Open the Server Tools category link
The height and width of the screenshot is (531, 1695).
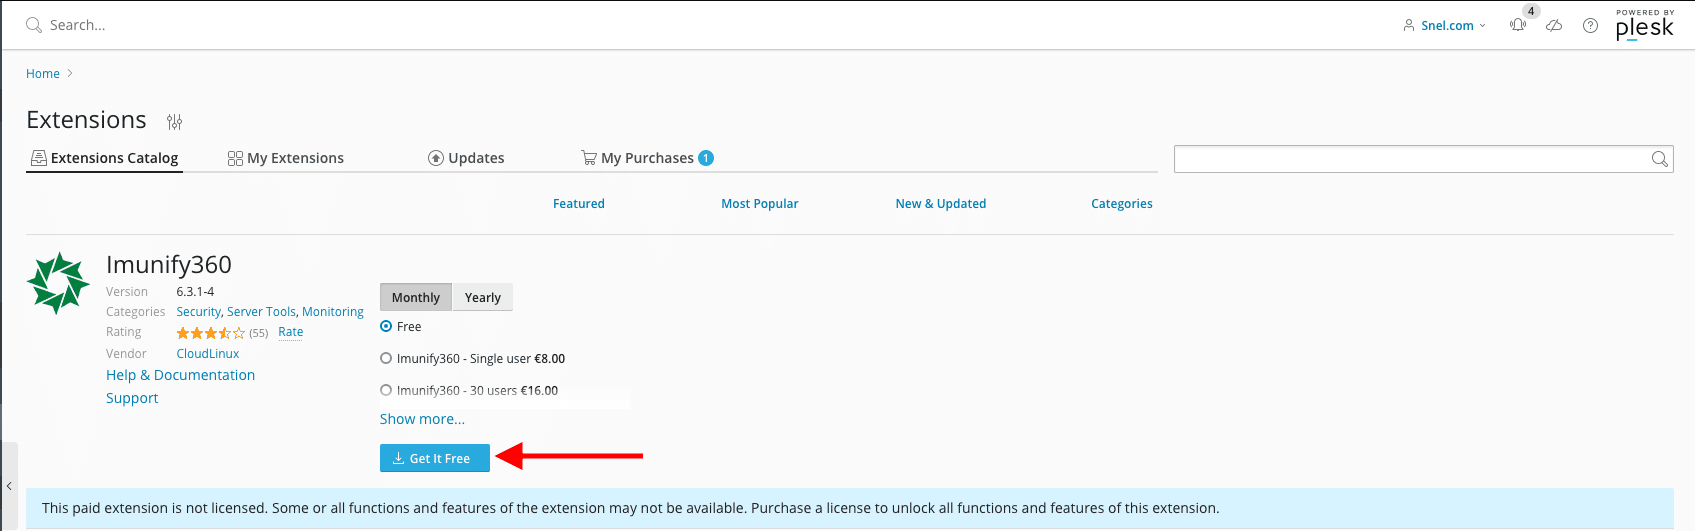tap(261, 312)
